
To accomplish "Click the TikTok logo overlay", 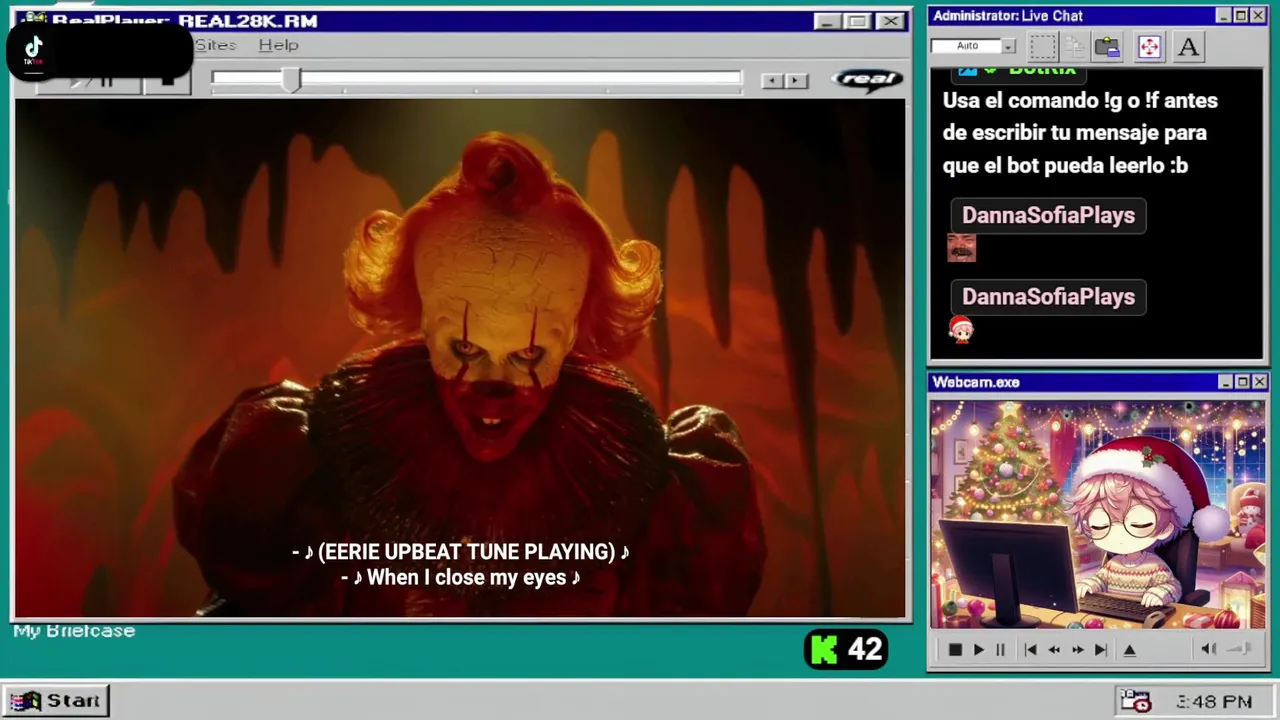I will [x=34, y=50].
